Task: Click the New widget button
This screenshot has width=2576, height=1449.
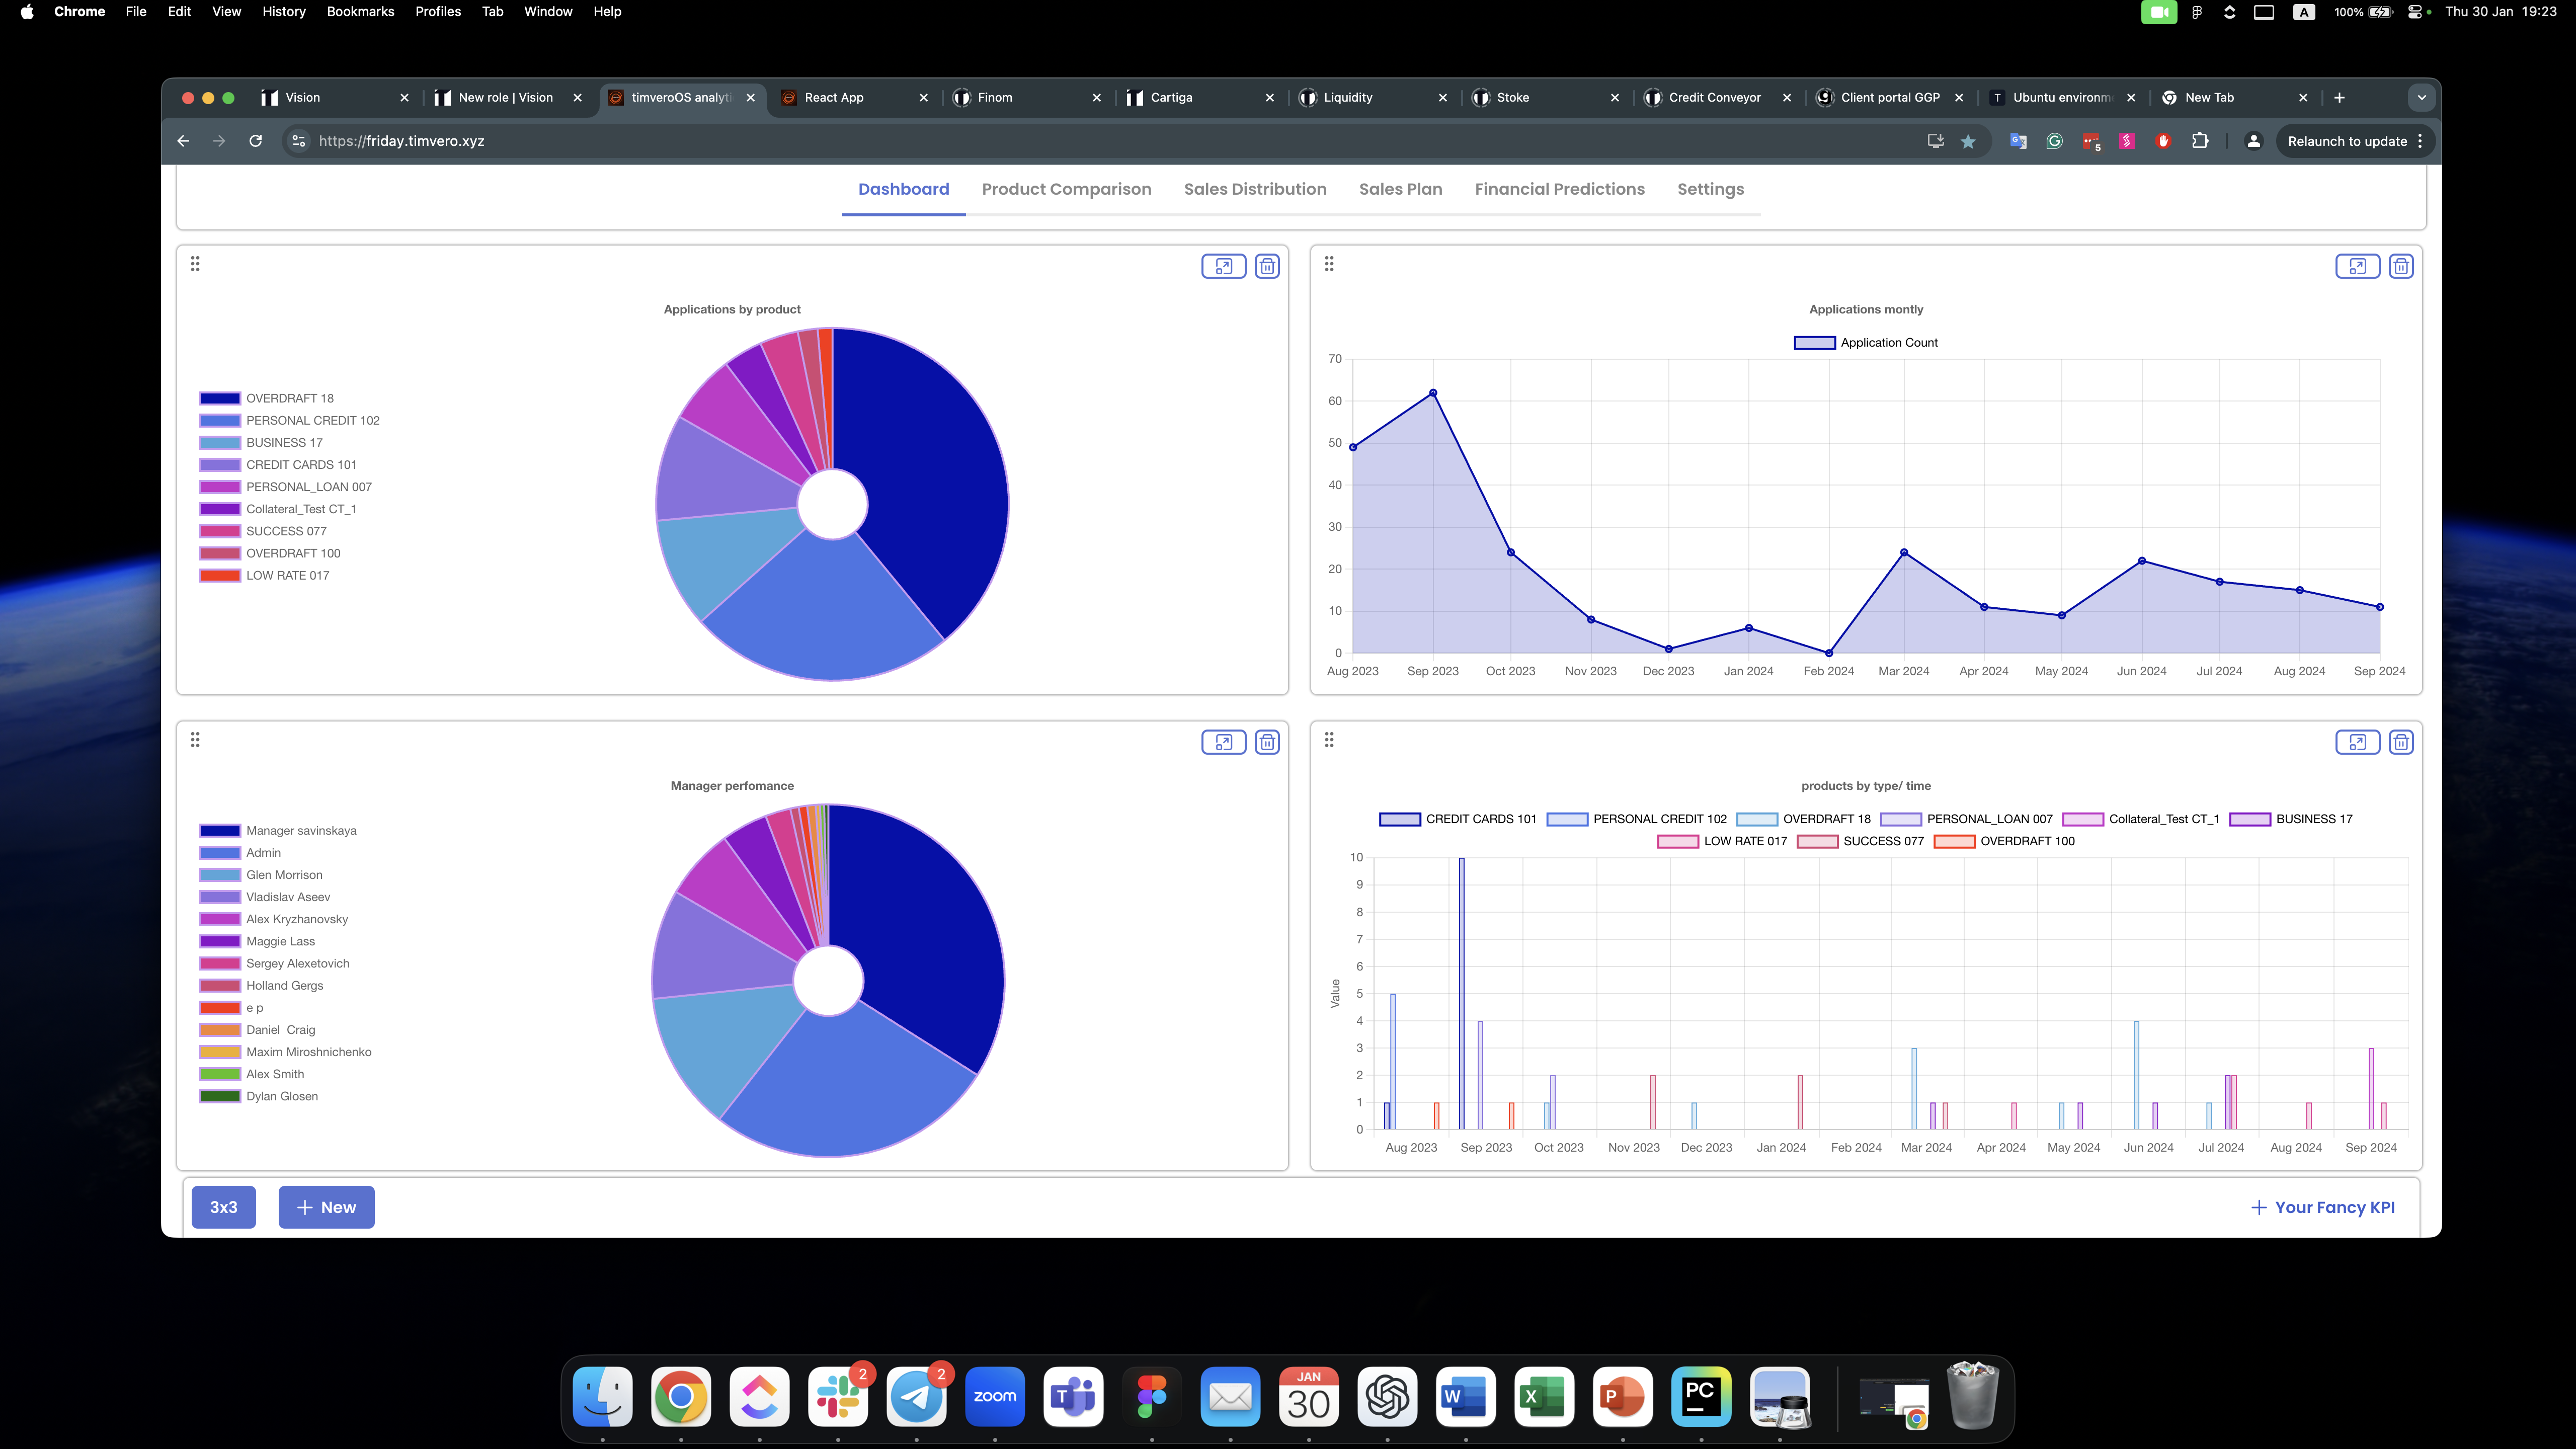Action: (326, 1207)
